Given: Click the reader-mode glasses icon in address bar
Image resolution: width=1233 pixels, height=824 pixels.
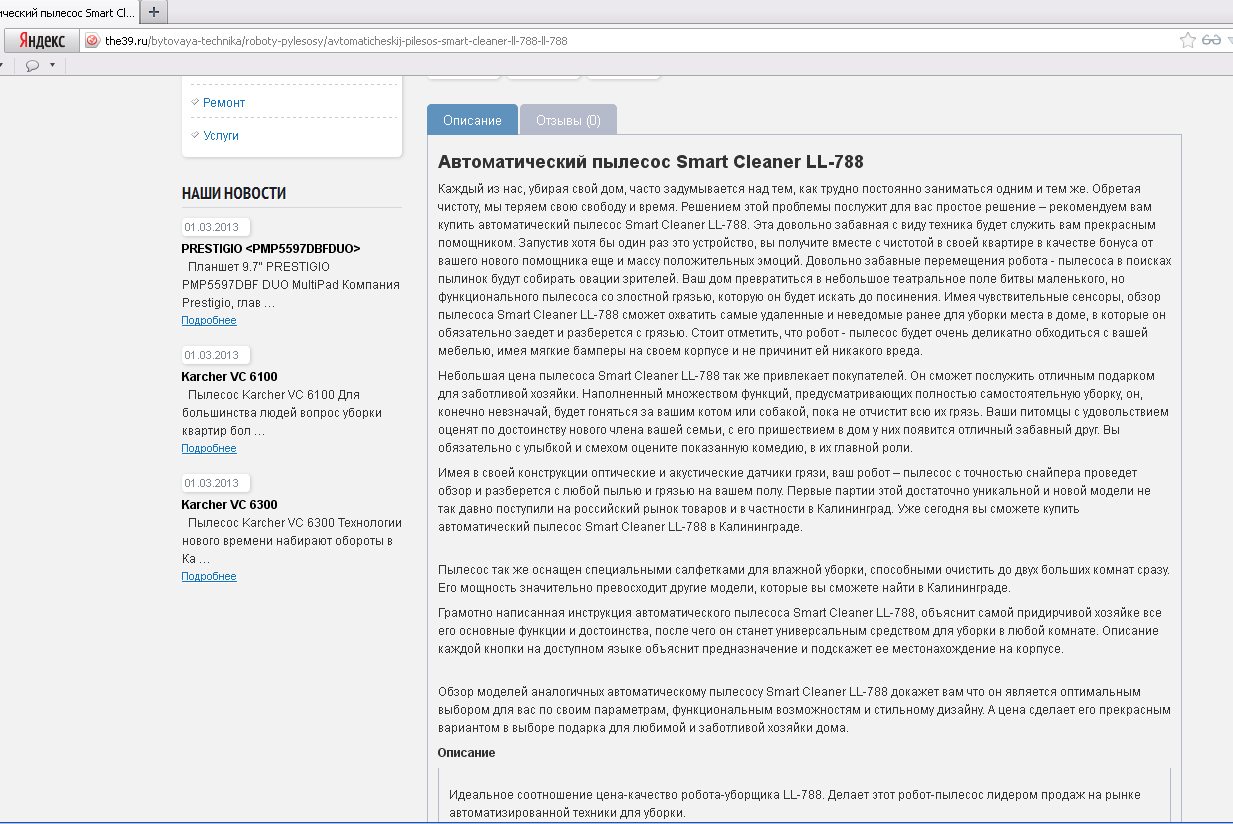Looking at the screenshot, I should (1212, 40).
